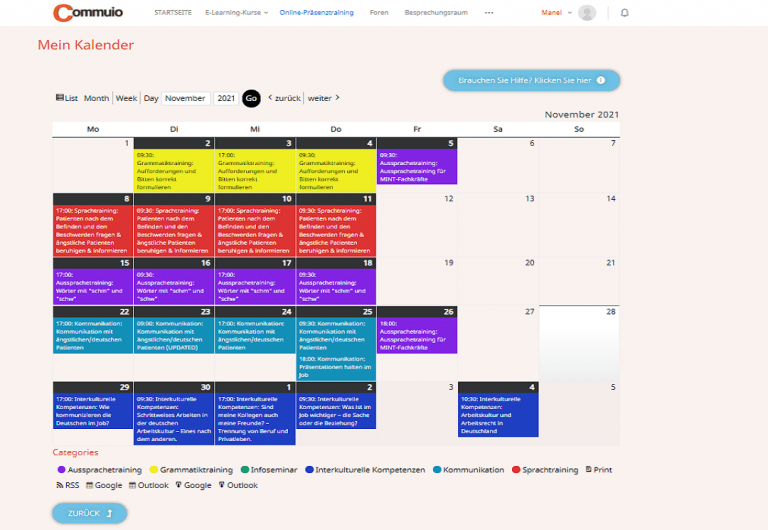Viewport: 768px width, 530px height.
Task: Open Aussprachetraining event on November 18
Action: (336, 287)
